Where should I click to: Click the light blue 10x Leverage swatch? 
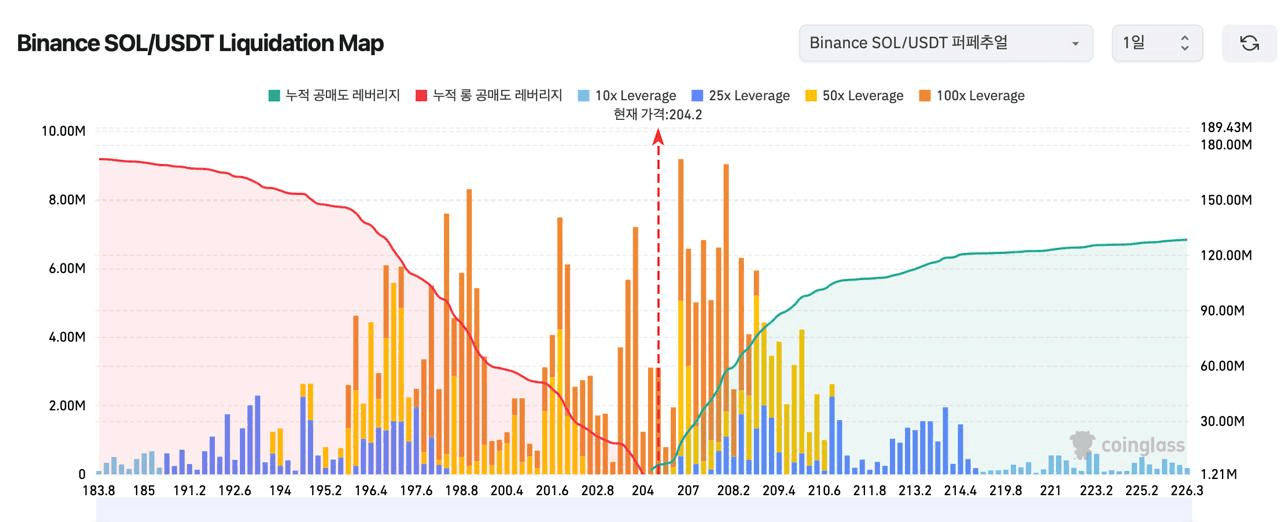(582, 96)
